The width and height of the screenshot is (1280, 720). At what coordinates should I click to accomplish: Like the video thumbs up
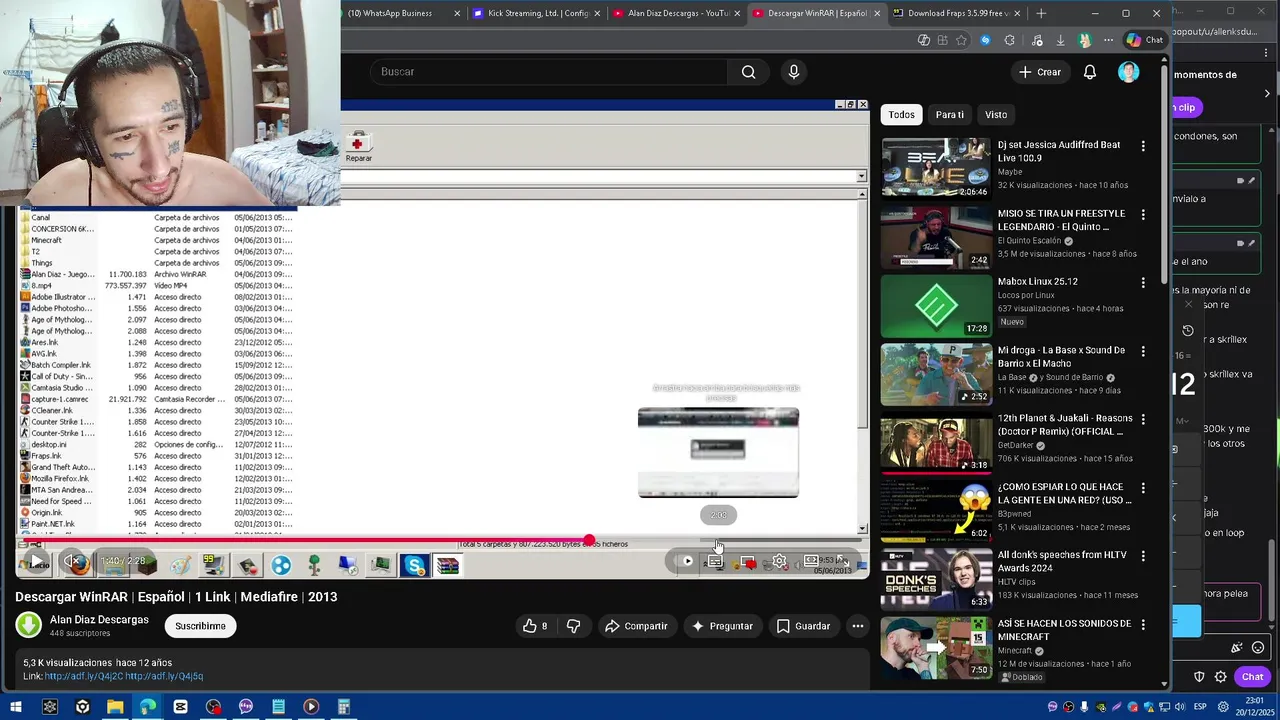tap(535, 626)
